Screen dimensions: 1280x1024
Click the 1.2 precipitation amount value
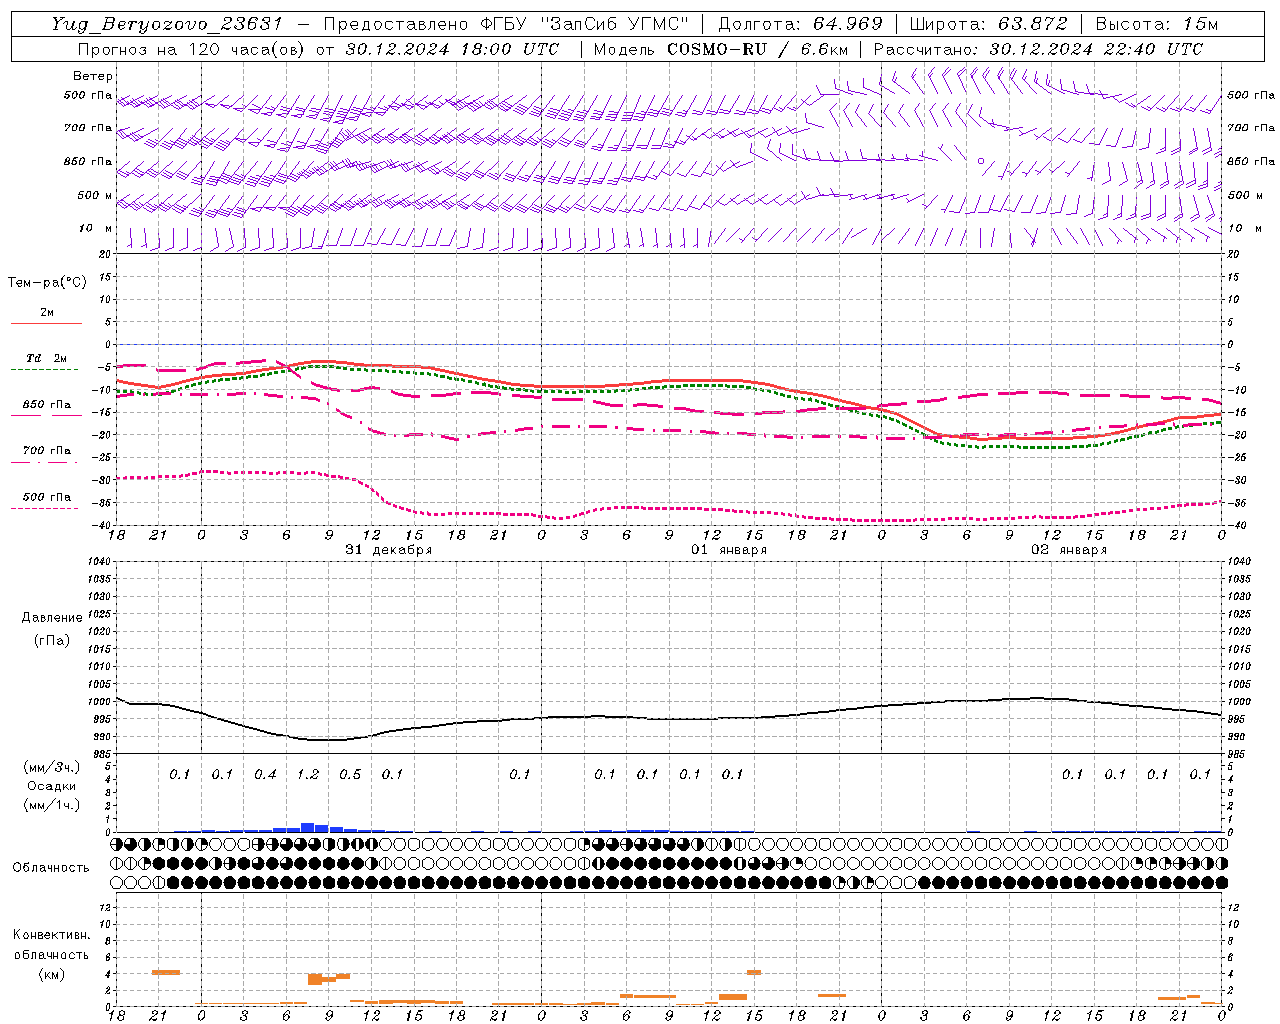[308, 774]
